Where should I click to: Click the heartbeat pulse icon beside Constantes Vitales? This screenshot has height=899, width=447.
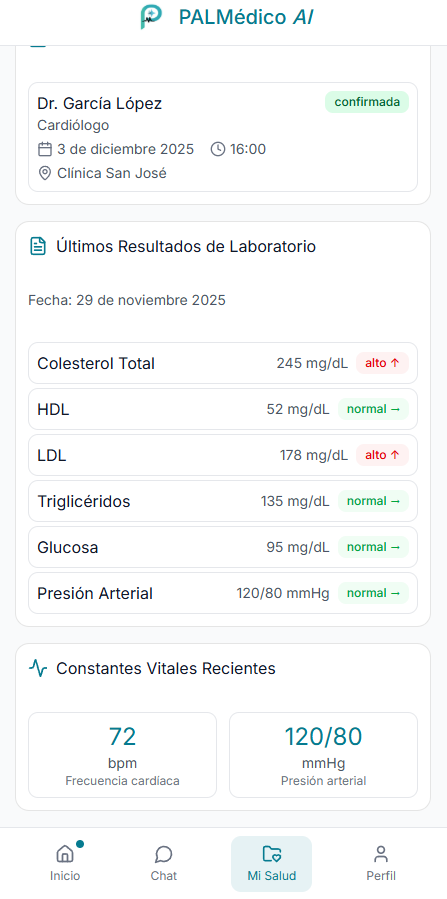point(38,669)
